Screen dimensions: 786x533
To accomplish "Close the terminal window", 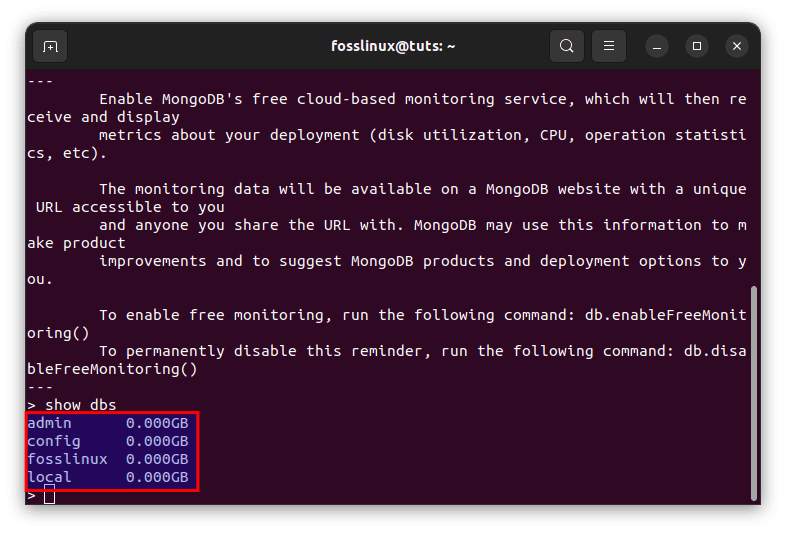I will click(737, 46).
